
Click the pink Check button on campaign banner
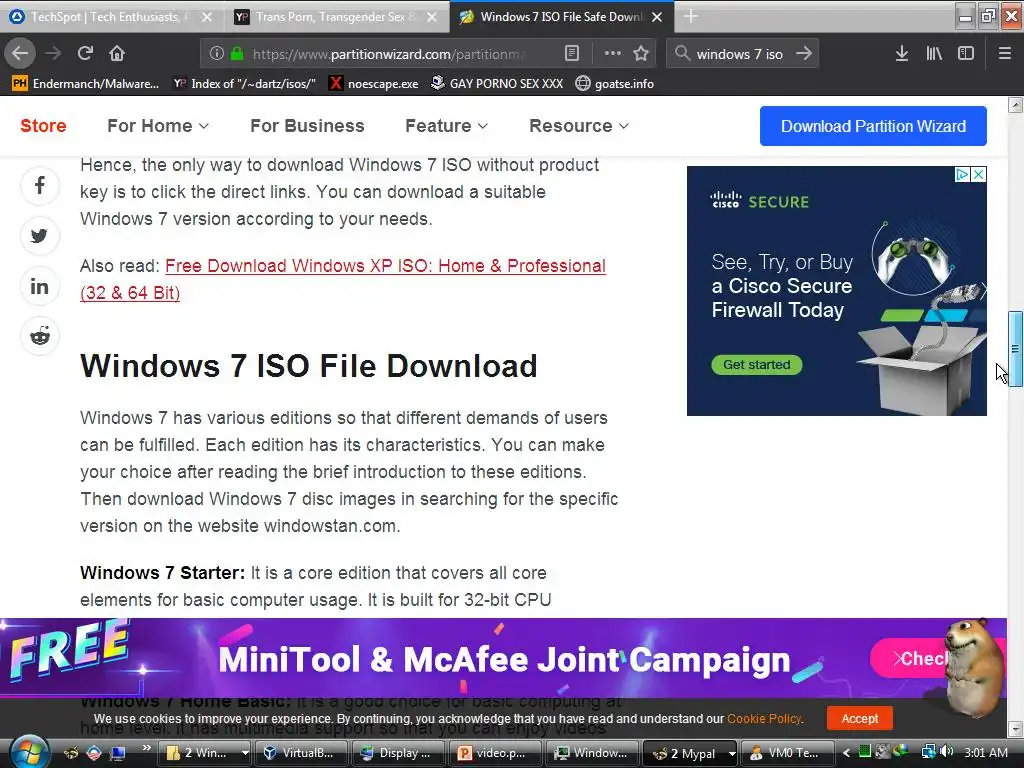pos(911,658)
